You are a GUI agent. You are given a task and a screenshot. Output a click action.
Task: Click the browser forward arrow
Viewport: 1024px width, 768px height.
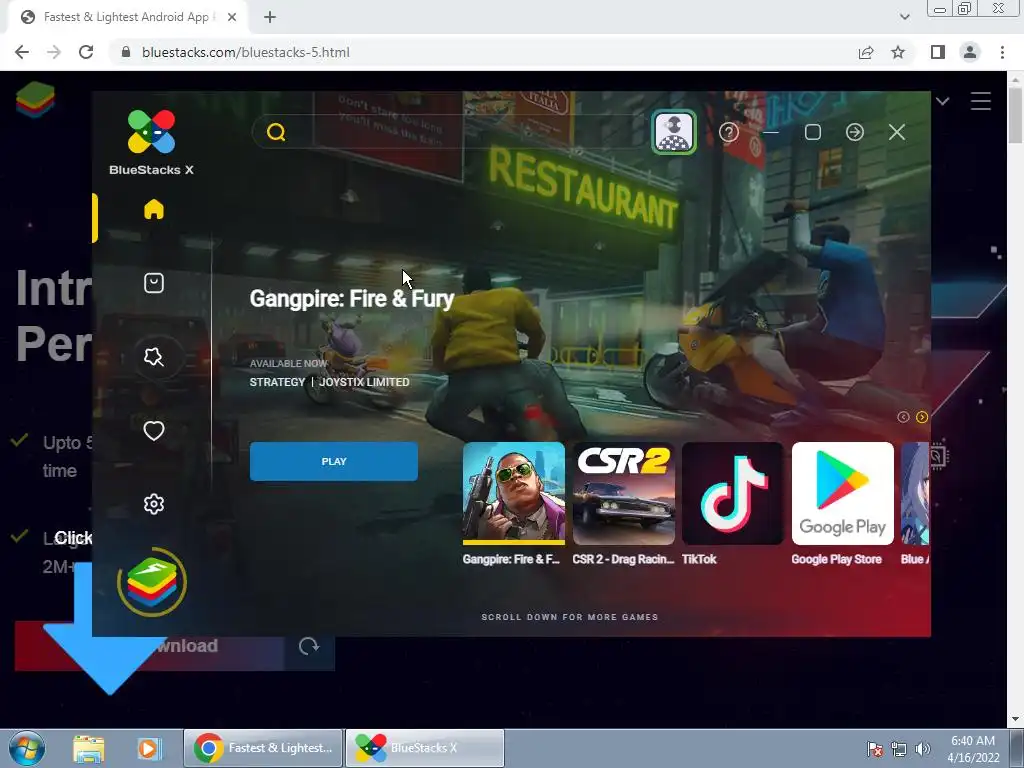pyautogui.click(x=54, y=52)
